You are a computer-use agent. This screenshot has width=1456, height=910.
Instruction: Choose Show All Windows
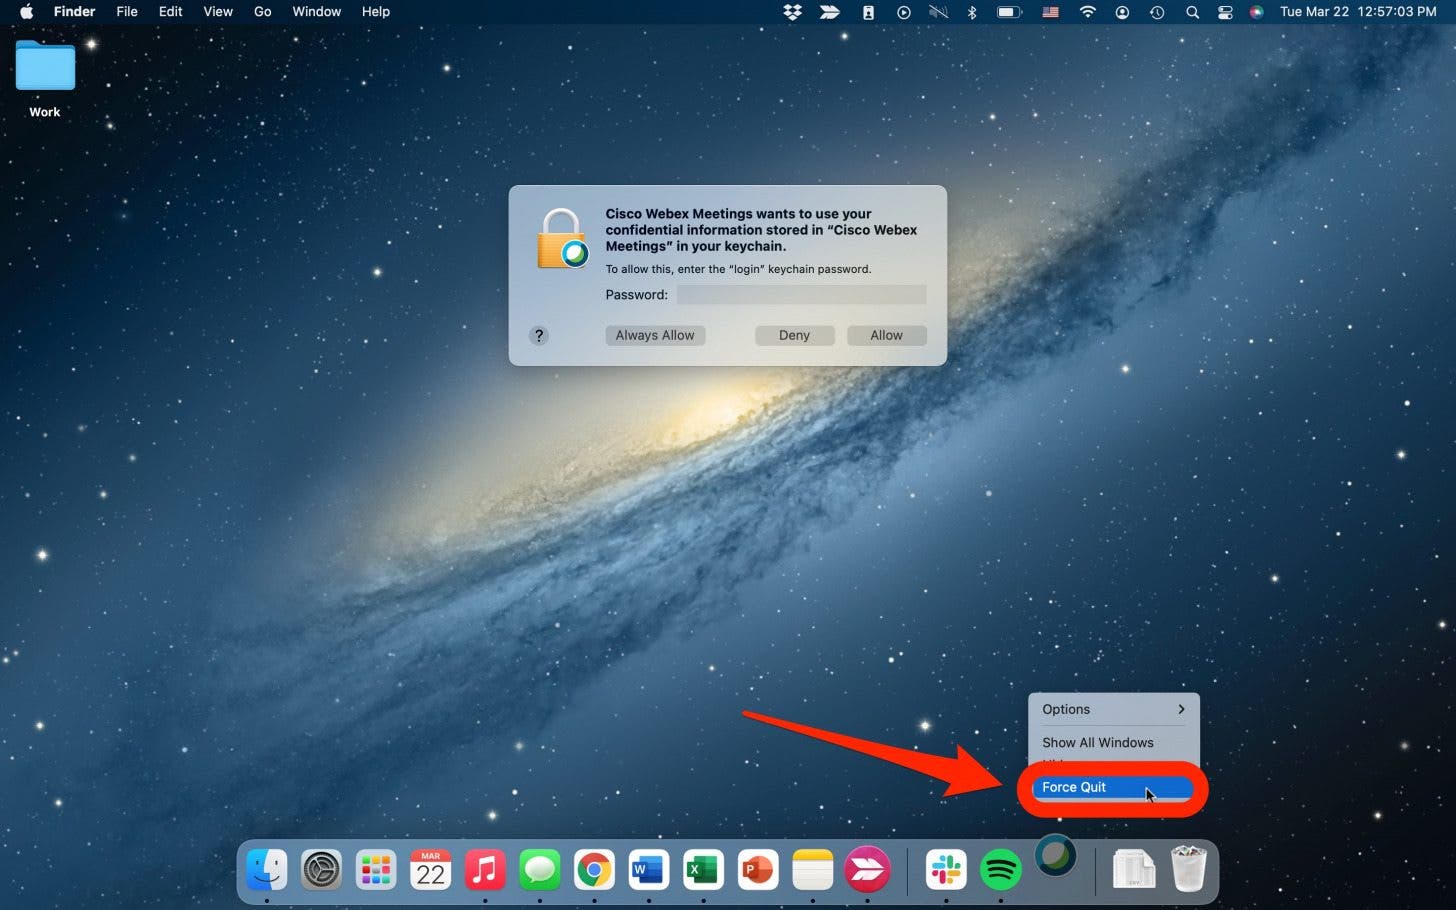pyautogui.click(x=1097, y=742)
